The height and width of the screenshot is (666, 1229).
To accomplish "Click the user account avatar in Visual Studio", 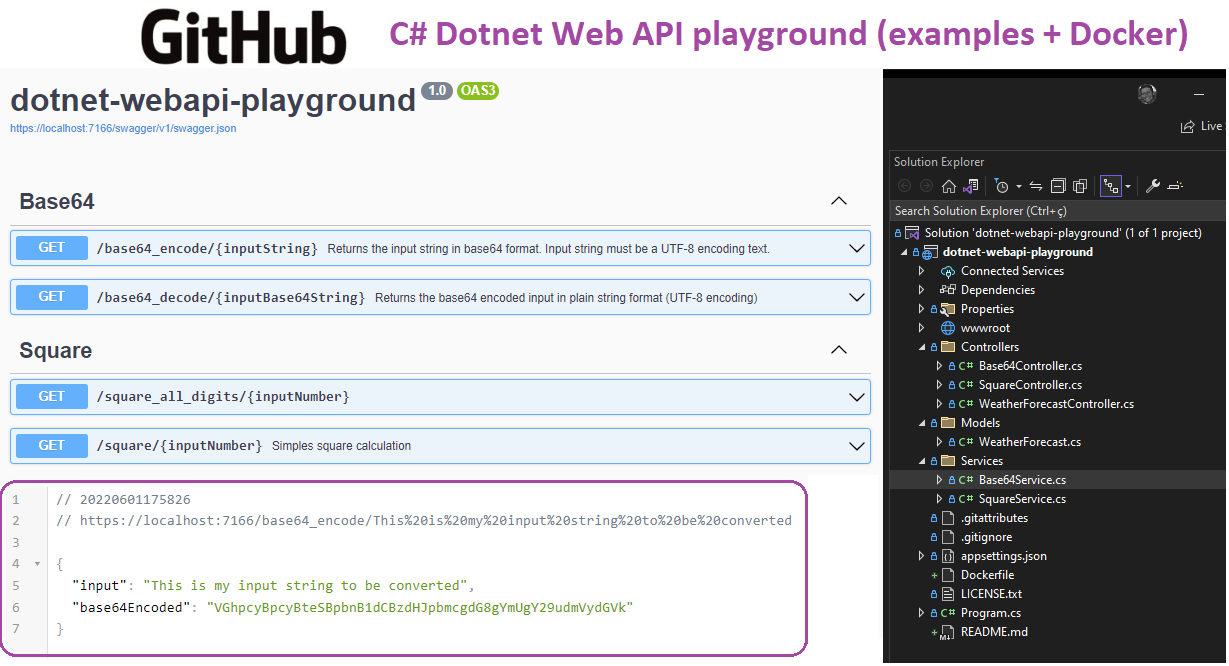I will (x=1147, y=94).
